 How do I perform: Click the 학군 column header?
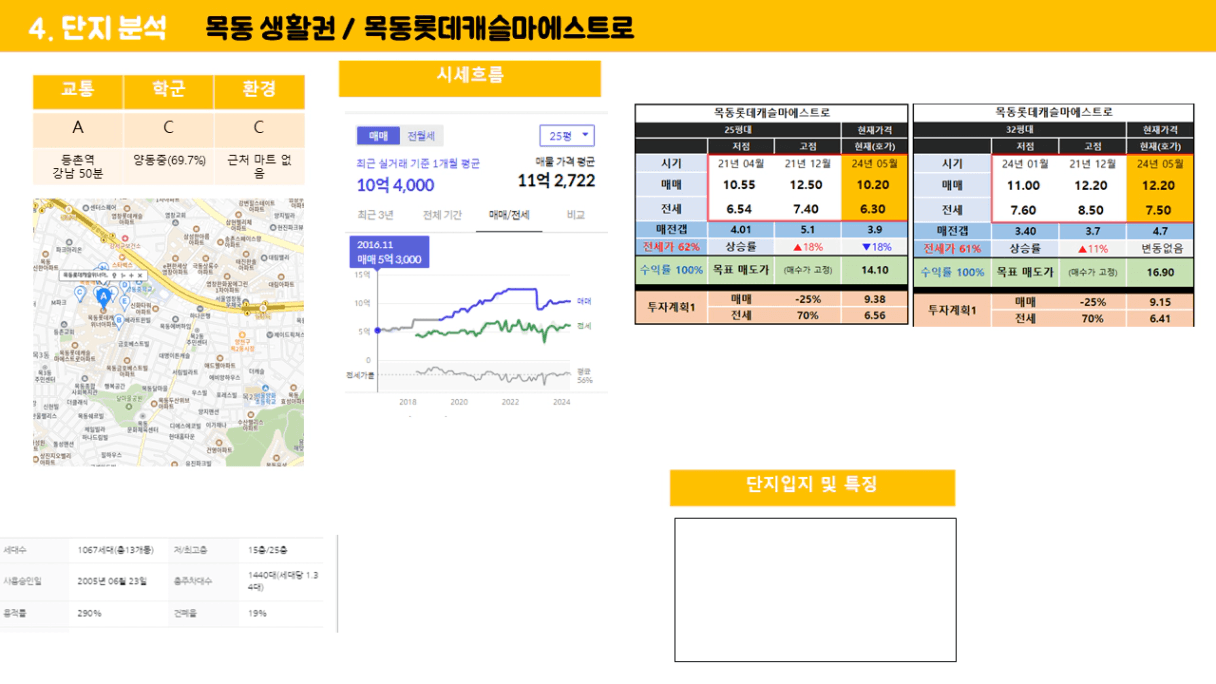tap(168, 91)
